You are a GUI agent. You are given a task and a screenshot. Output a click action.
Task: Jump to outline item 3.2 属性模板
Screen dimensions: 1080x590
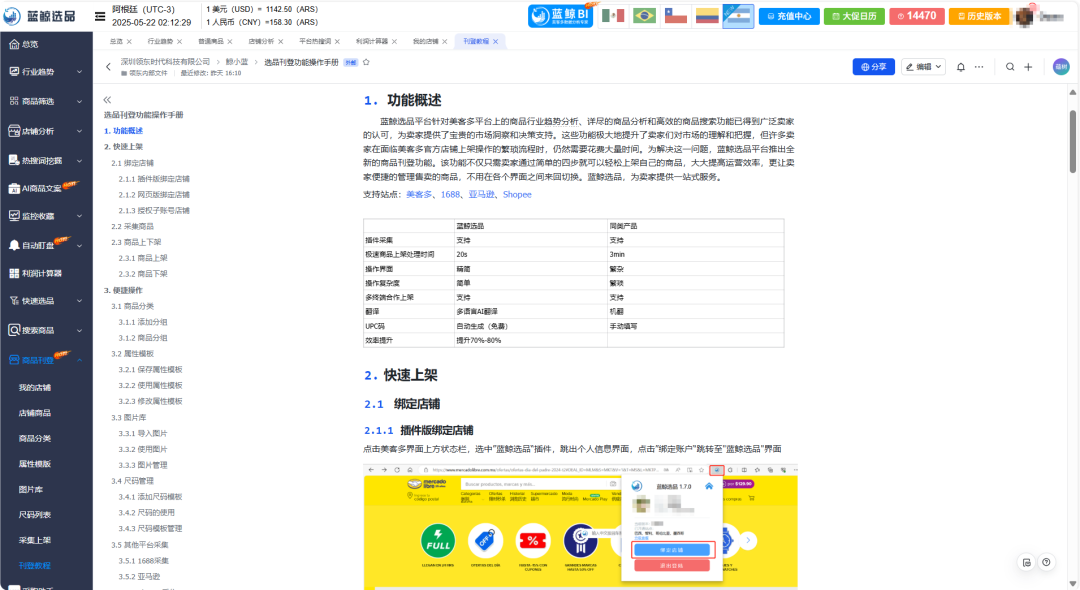[132, 354]
